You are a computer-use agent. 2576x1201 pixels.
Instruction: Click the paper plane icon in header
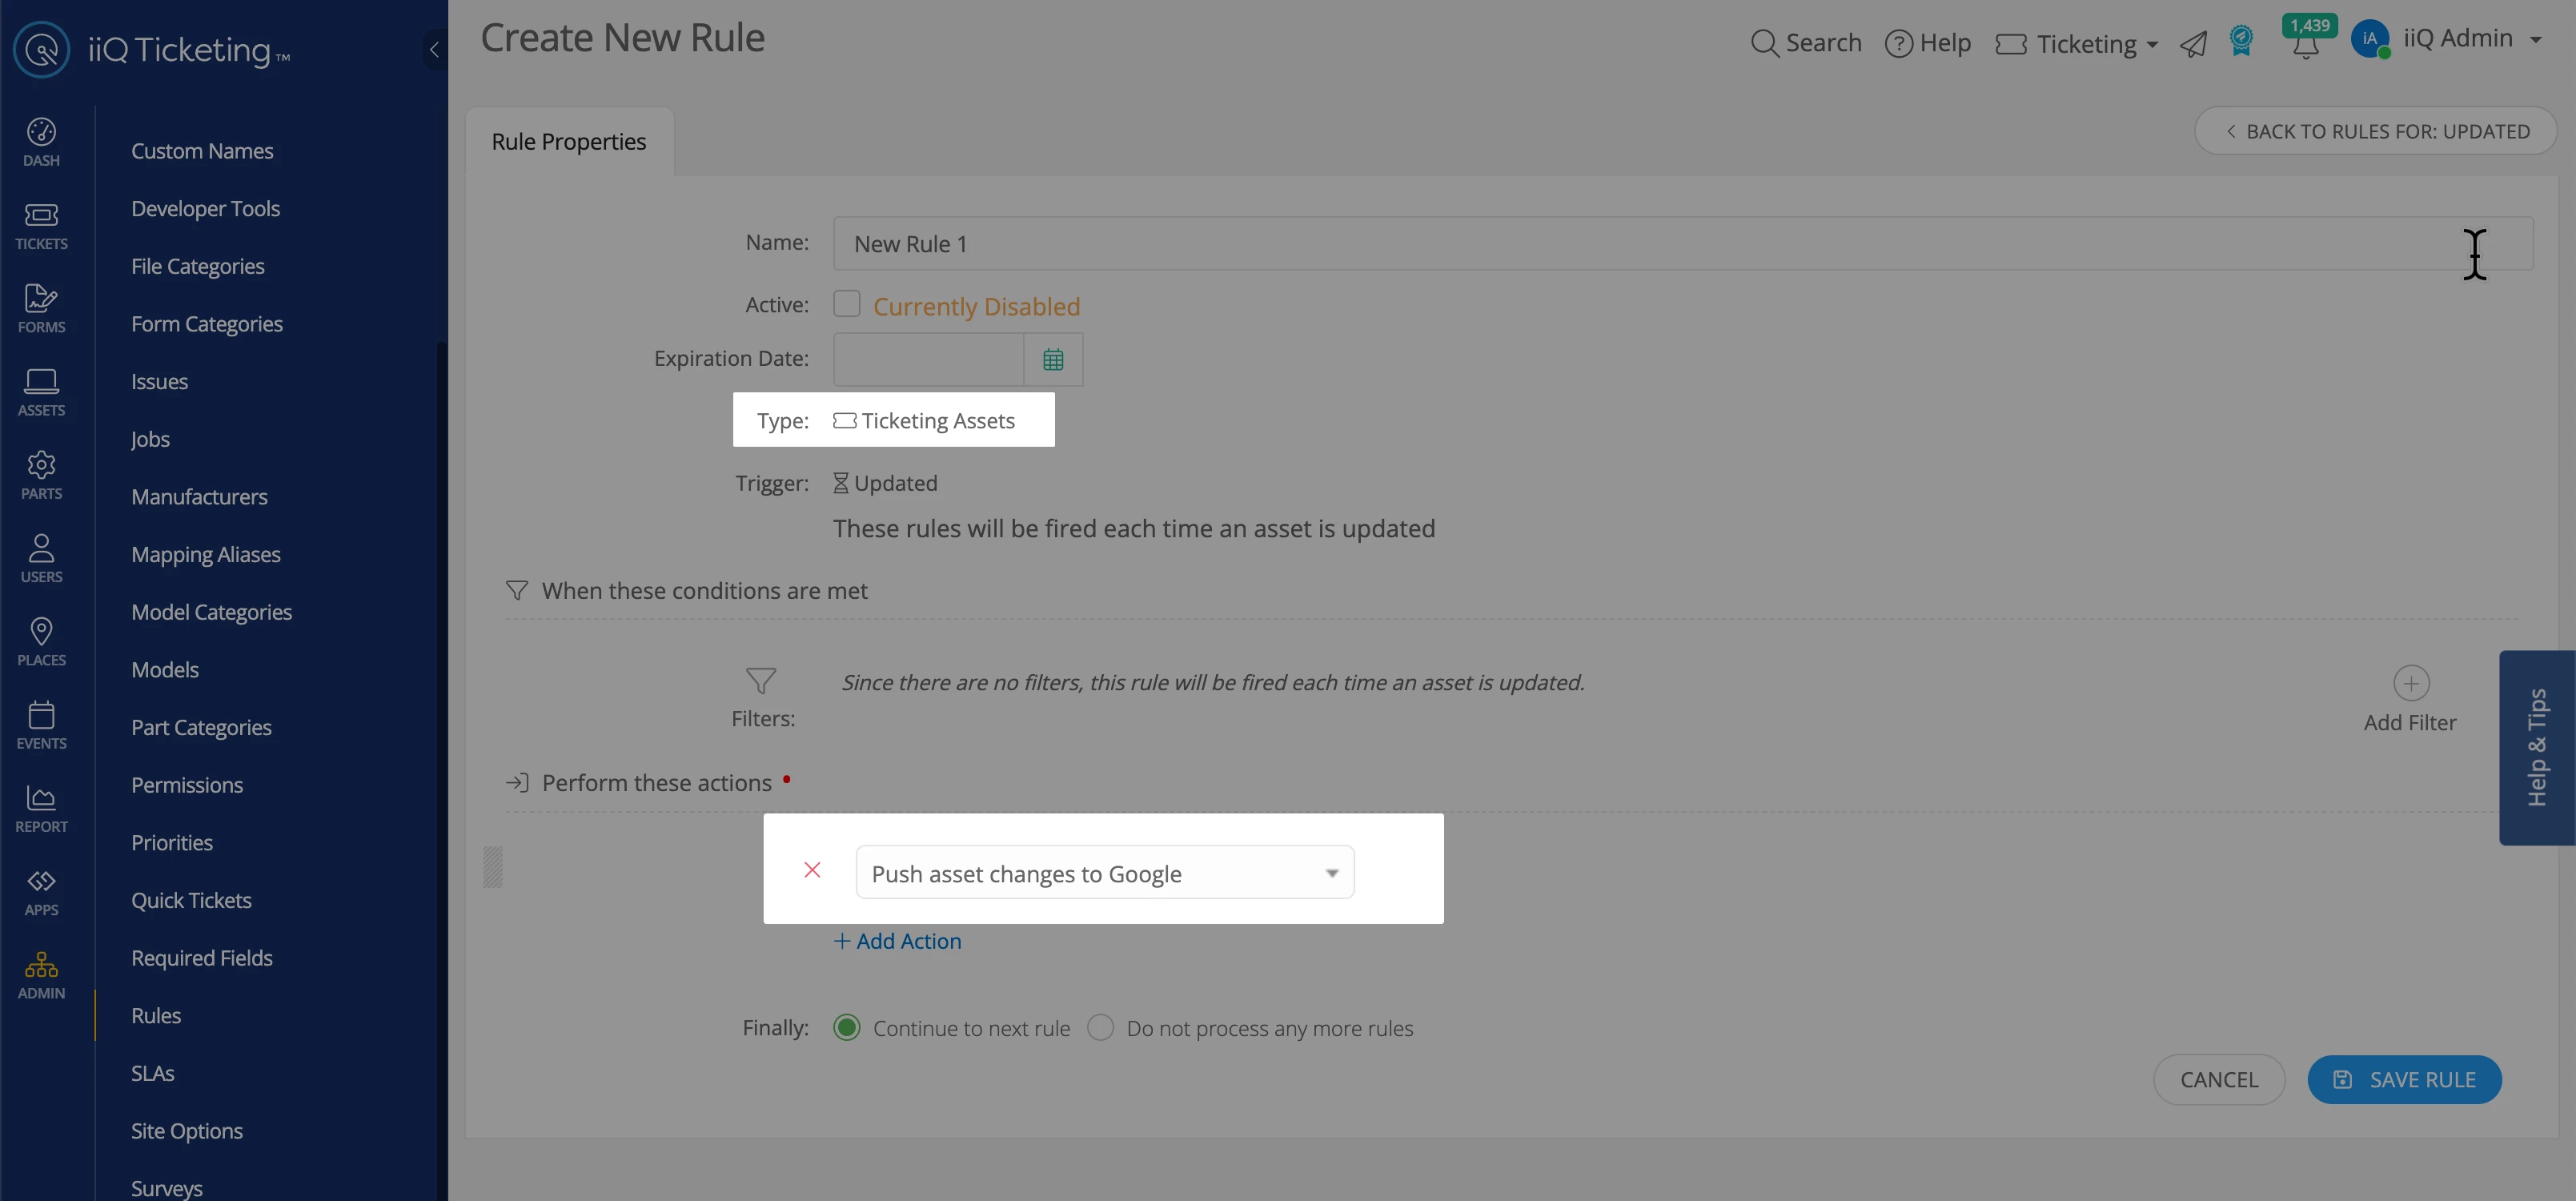[2193, 45]
